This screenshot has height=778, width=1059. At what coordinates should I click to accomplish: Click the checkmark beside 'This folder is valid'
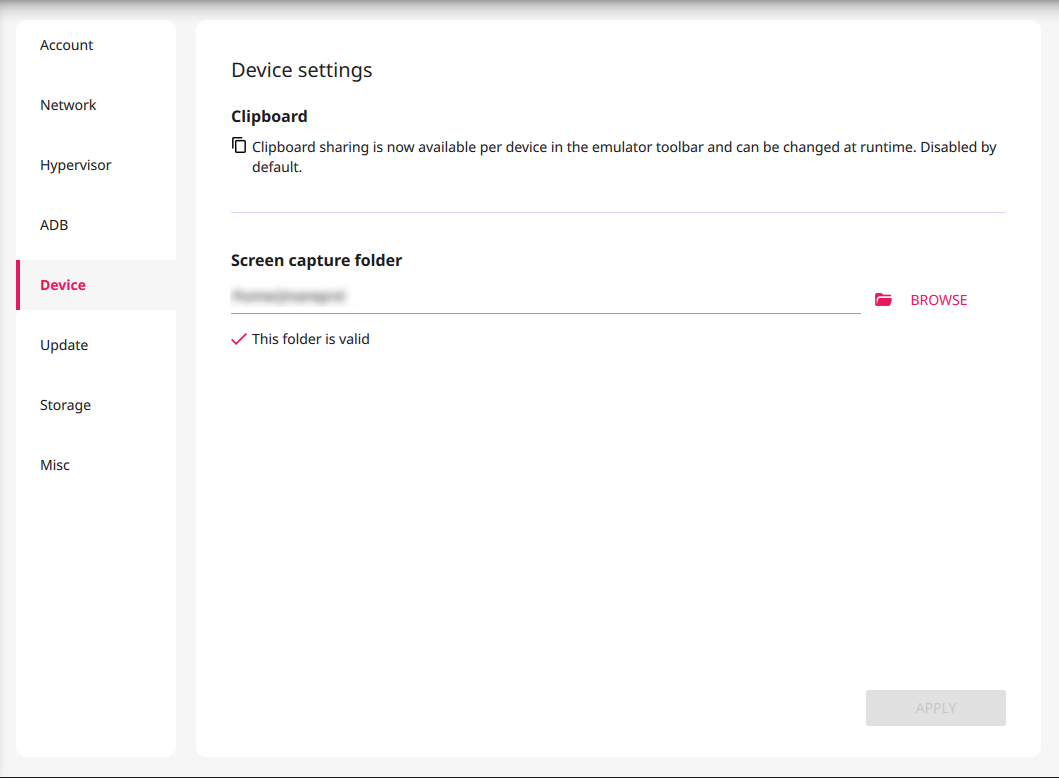[238, 338]
